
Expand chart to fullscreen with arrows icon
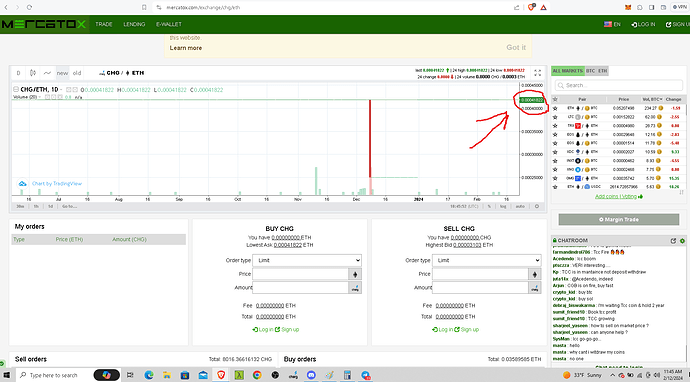pyautogui.click(x=537, y=73)
